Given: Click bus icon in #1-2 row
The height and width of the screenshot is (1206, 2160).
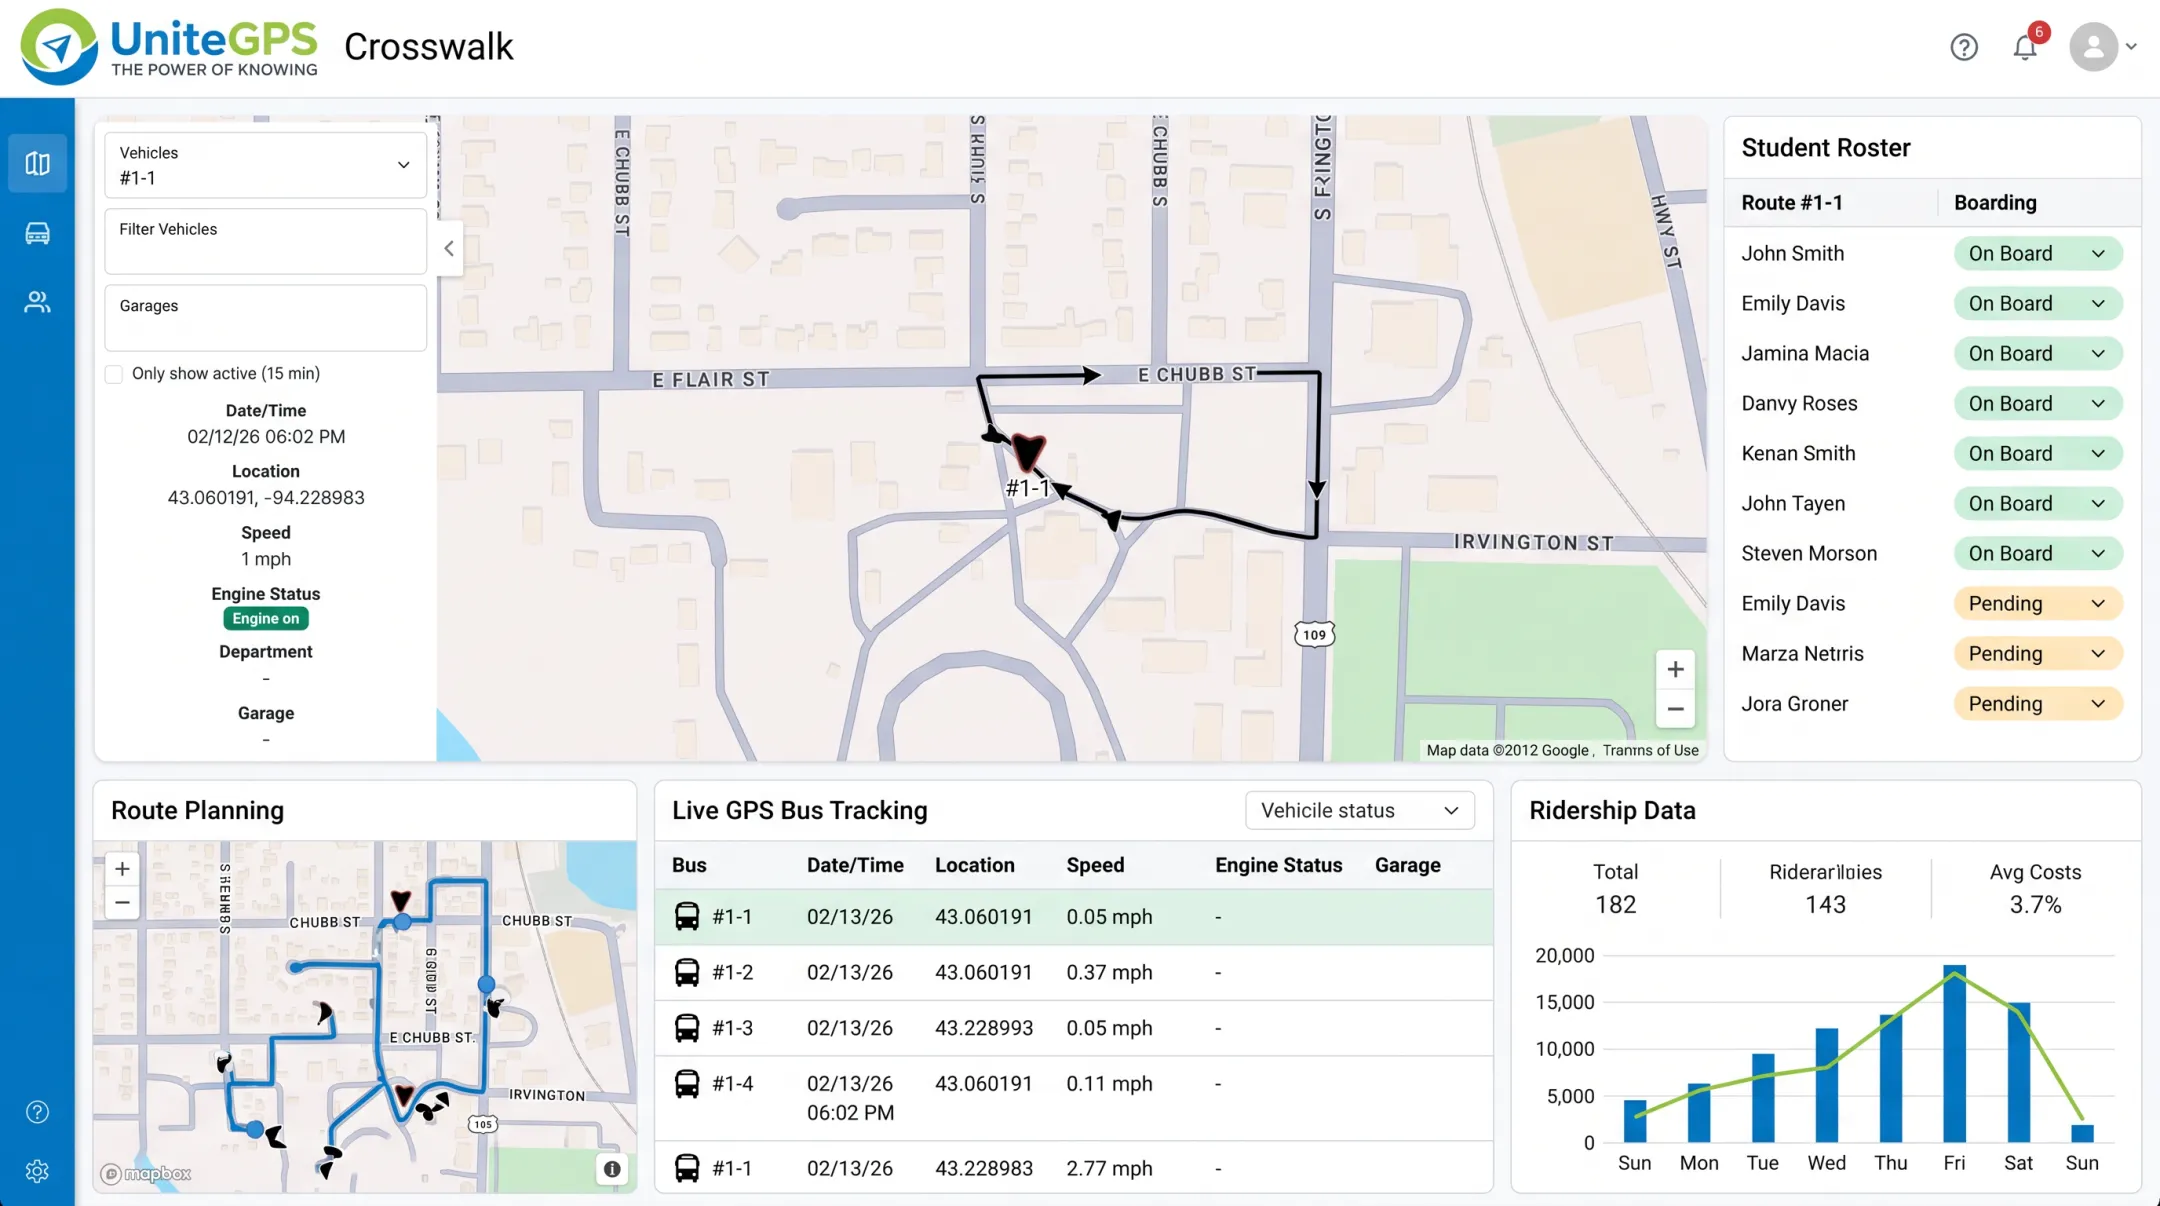Looking at the screenshot, I should [x=687, y=972].
